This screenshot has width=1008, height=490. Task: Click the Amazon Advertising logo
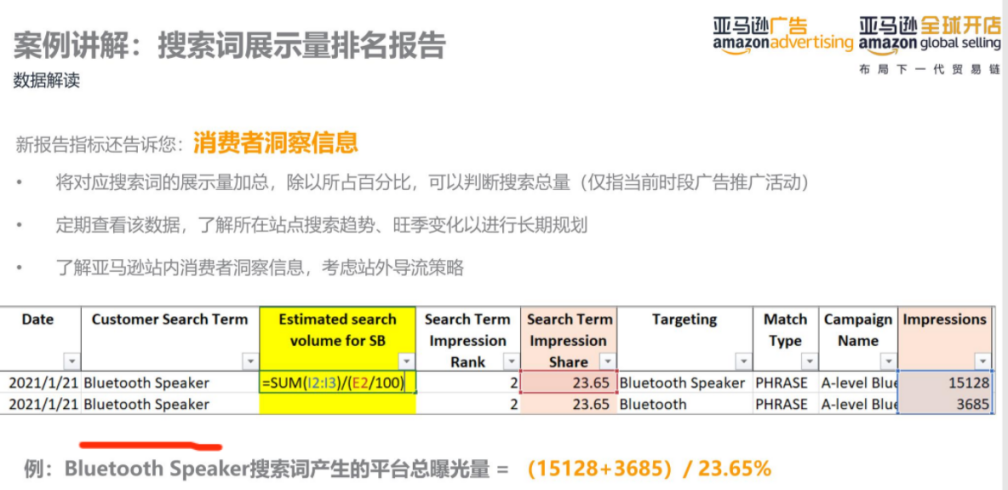pos(783,35)
